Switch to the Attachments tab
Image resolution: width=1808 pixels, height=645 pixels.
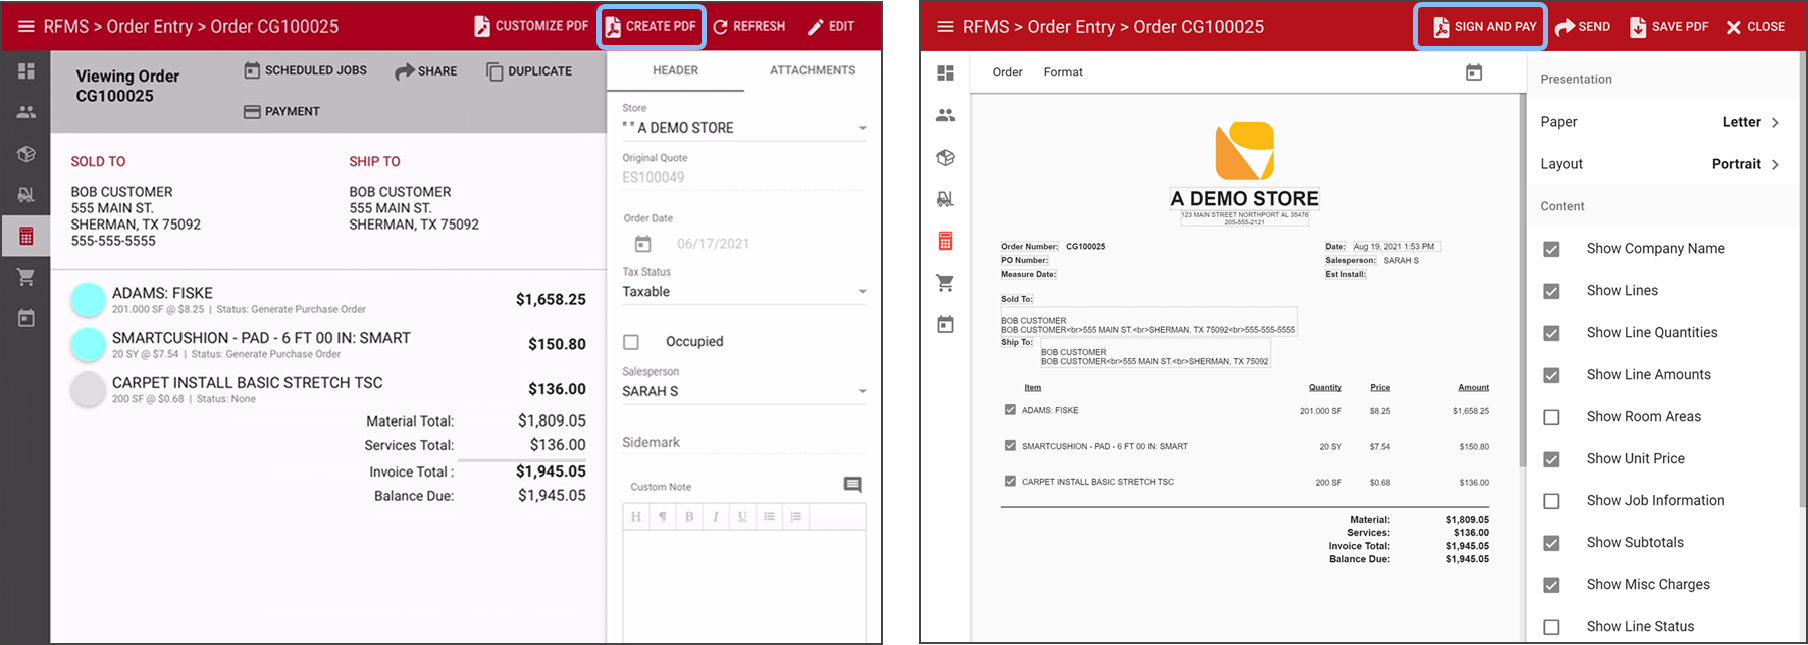coord(812,70)
